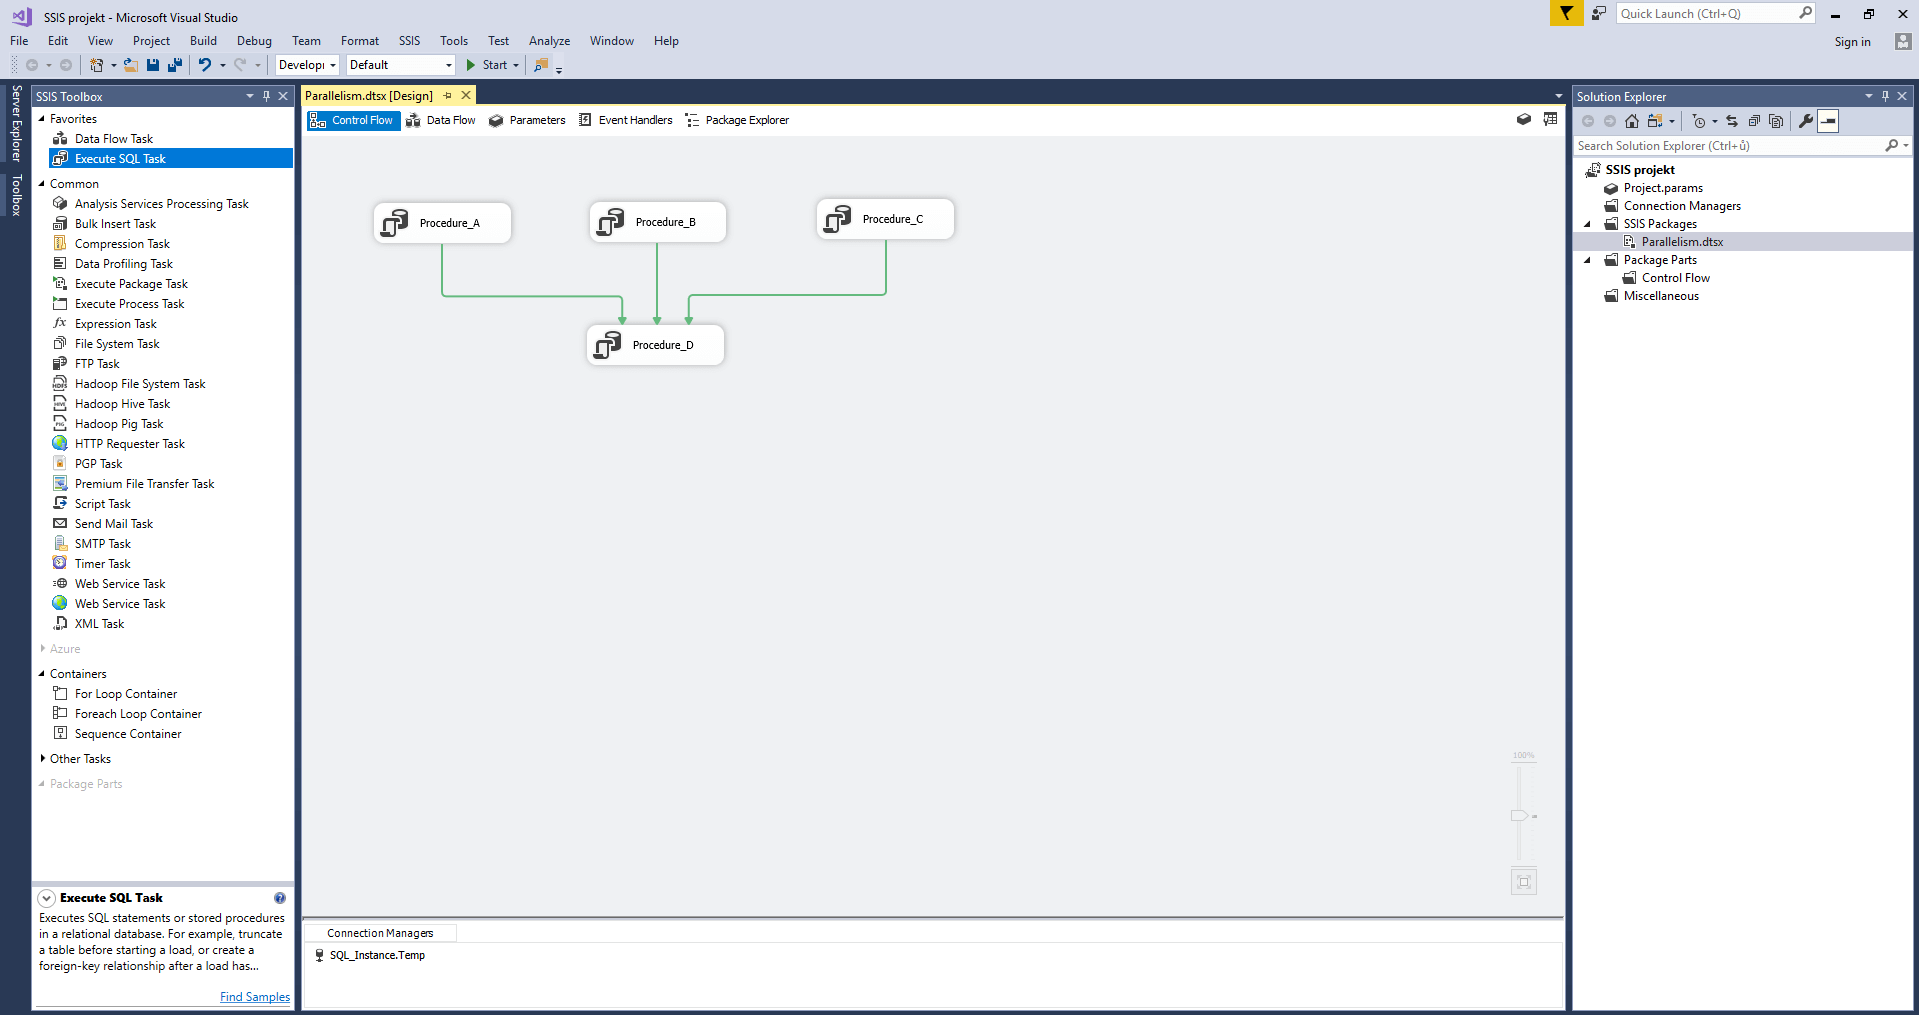The width and height of the screenshot is (1919, 1015).
Task: Click the notifications flag icon
Action: [x=1566, y=13]
